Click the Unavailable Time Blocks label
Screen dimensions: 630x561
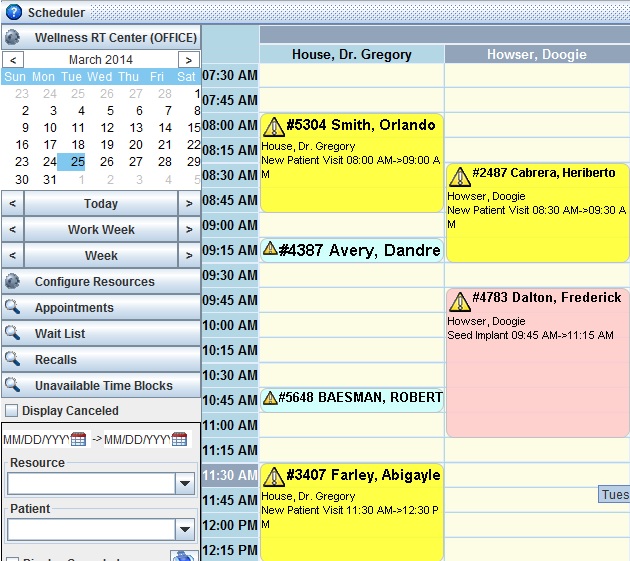(x=104, y=385)
